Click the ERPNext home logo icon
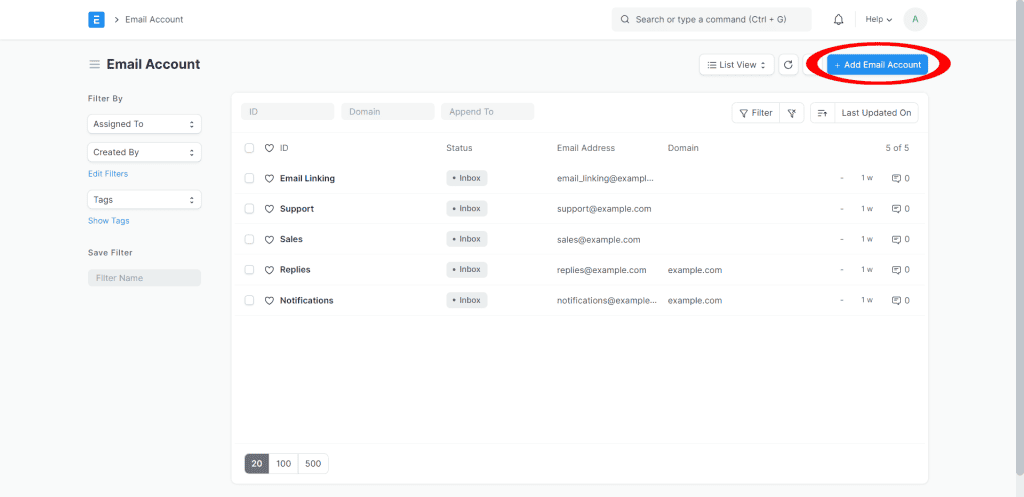Viewport: 1024px width, 497px height. [x=96, y=19]
